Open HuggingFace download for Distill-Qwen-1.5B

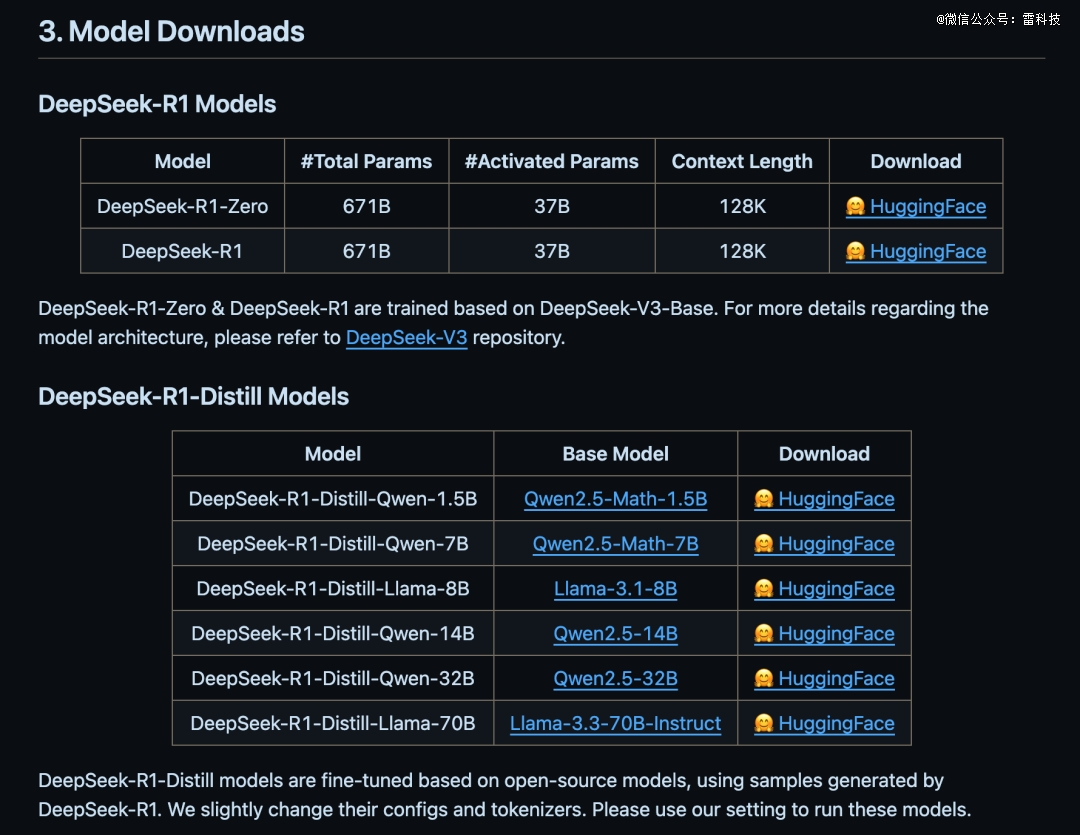pos(824,499)
